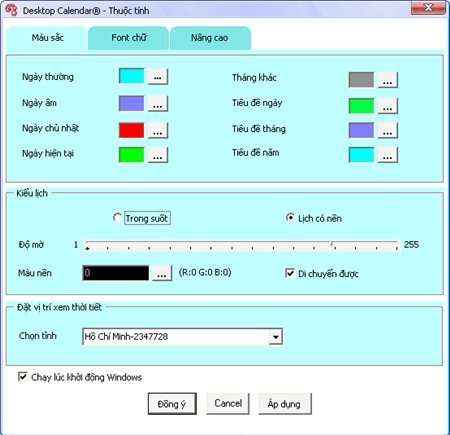450x435 pixels.
Task: Switch to the Nâng cao tab
Action: (x=210, y=38)
